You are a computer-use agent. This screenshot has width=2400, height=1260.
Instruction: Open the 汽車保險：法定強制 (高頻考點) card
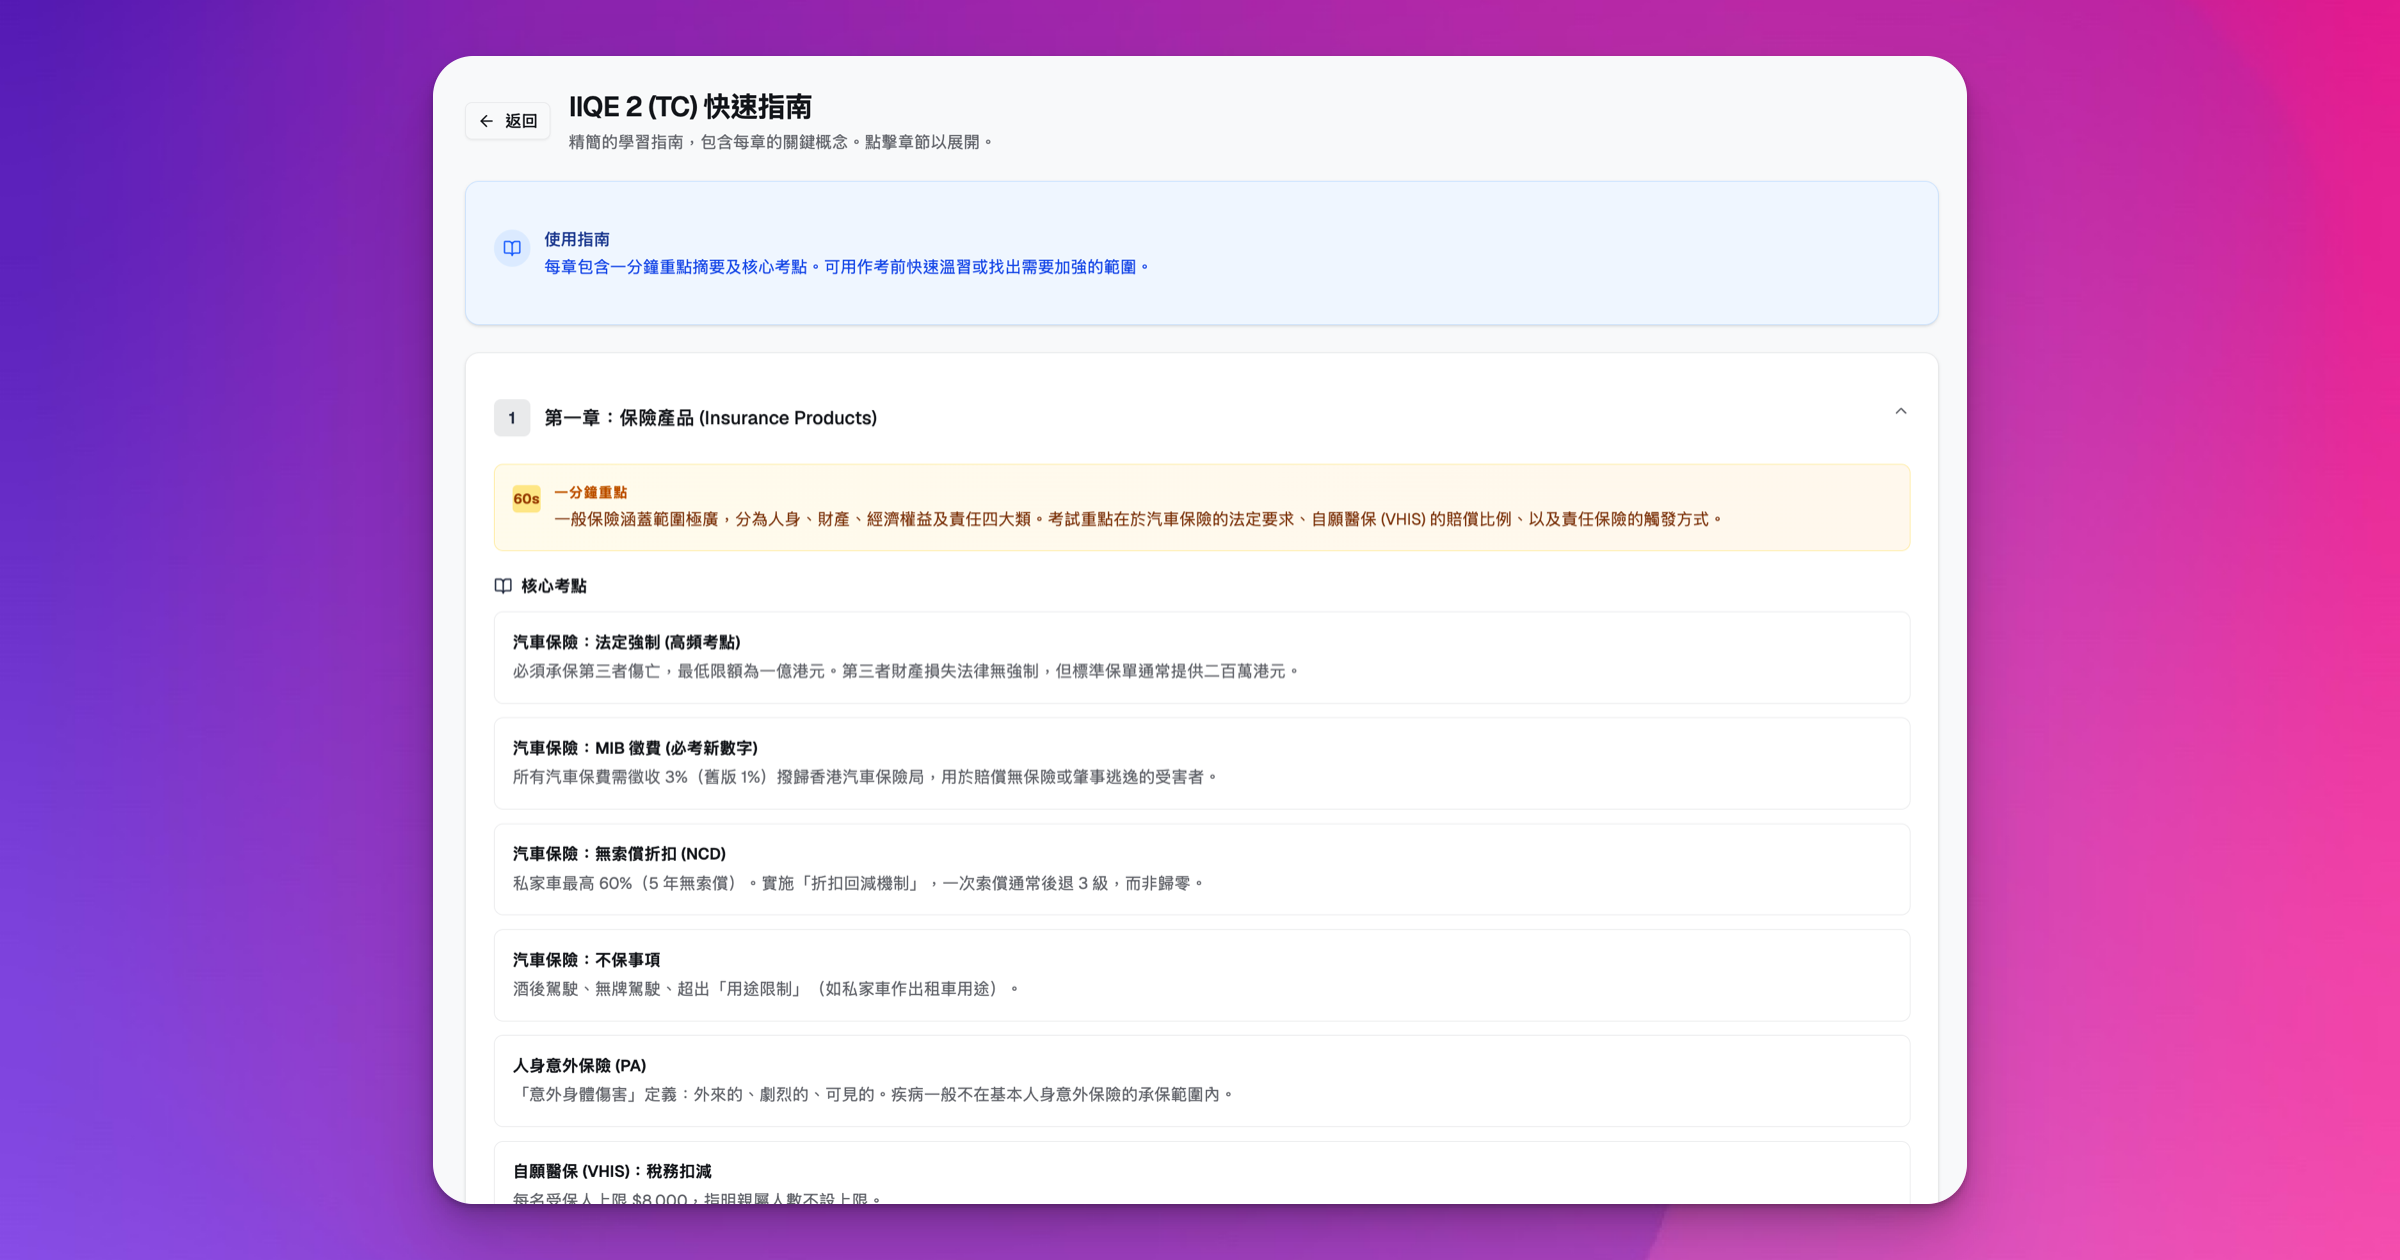coord(1202,657)
